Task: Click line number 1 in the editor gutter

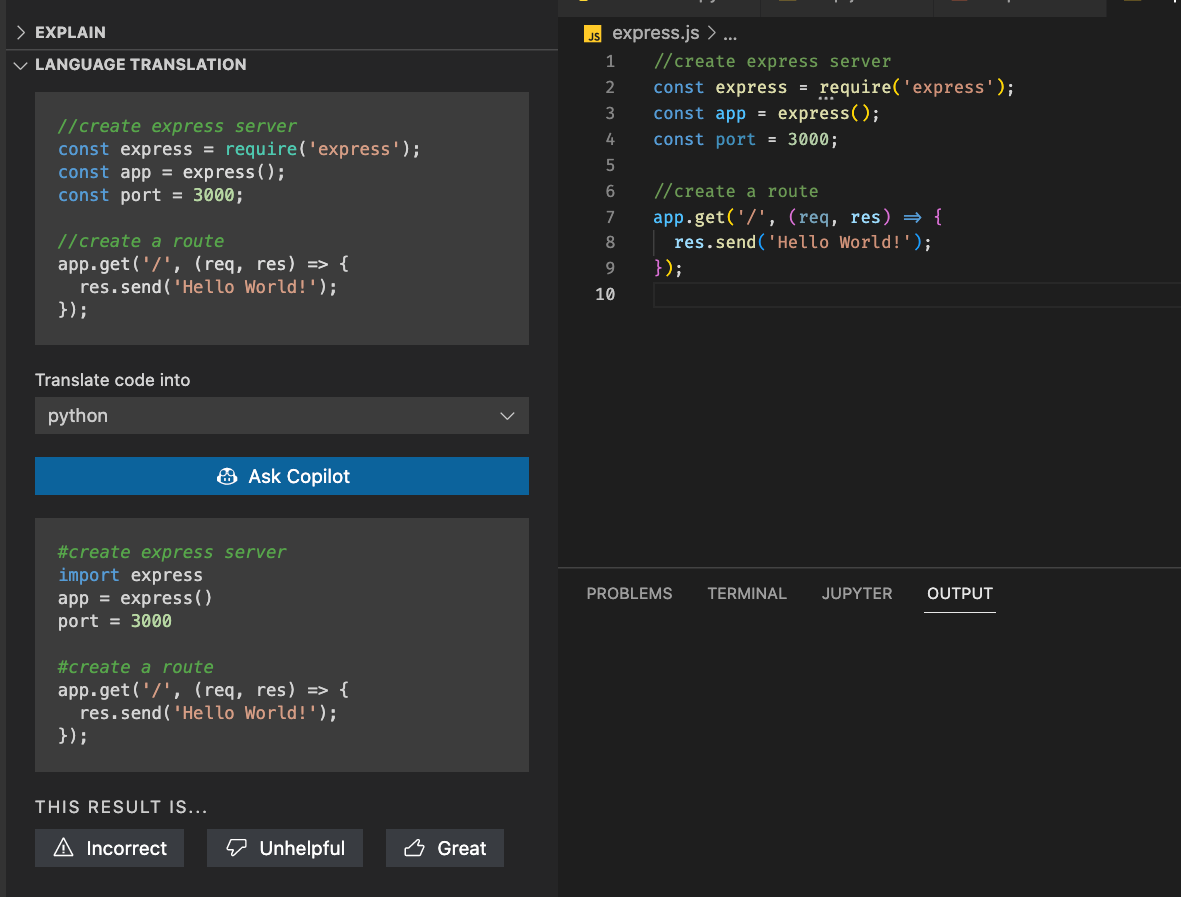Action: coord(609,61)
